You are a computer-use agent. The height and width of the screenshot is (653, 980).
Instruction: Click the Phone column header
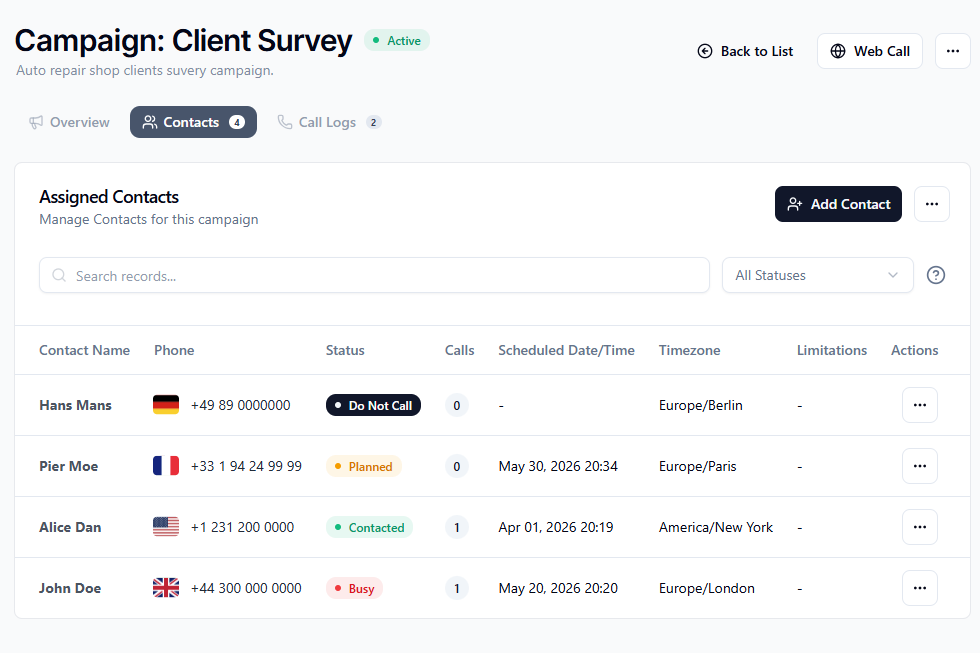tap(174, 351)
